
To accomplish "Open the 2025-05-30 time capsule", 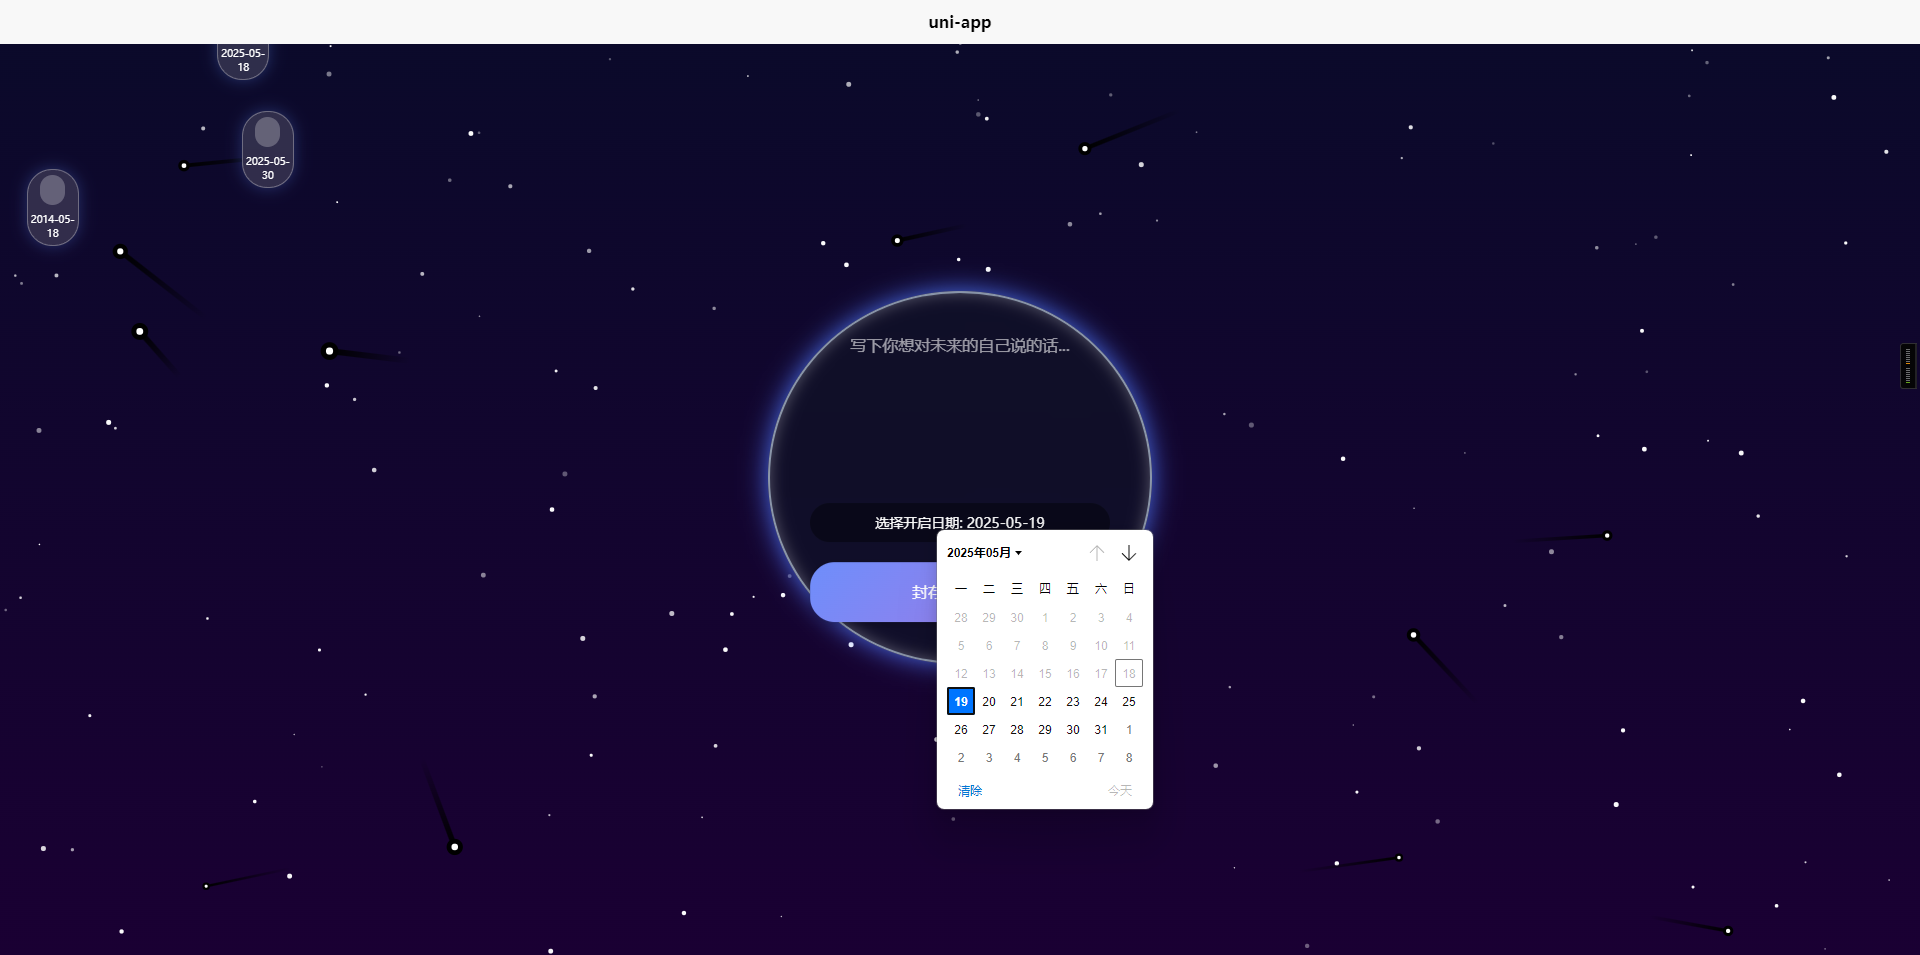I will tap(268, 149).
